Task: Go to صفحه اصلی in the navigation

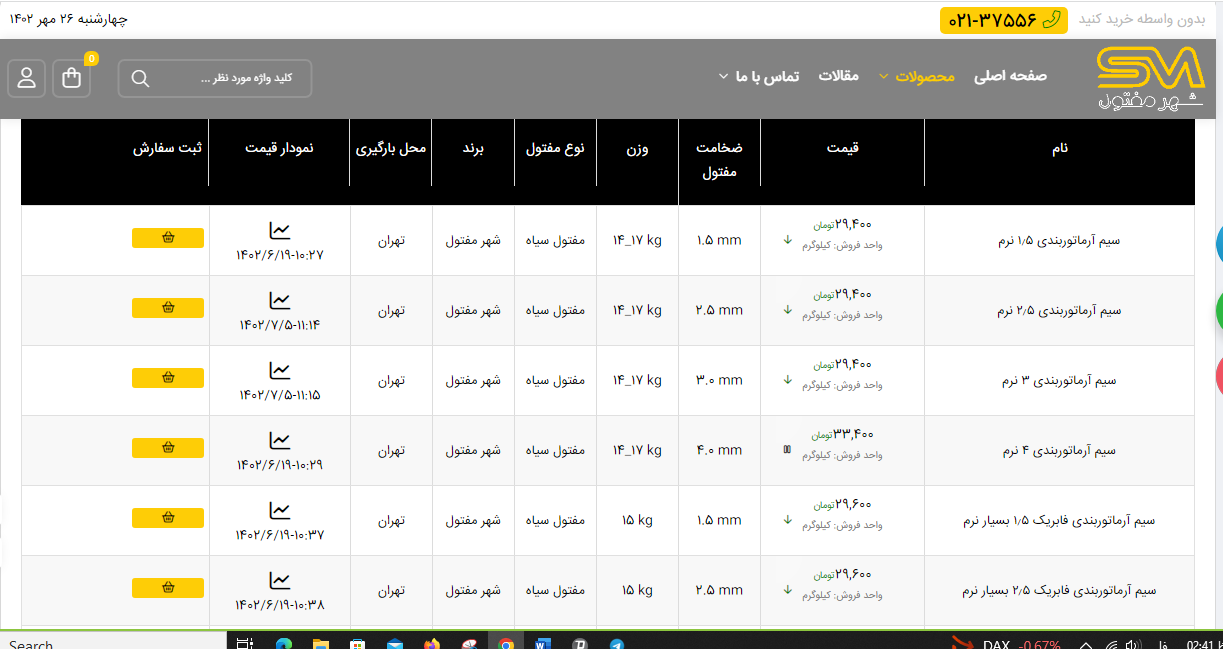Action: pyautogui.click(x=1010, y=76)
